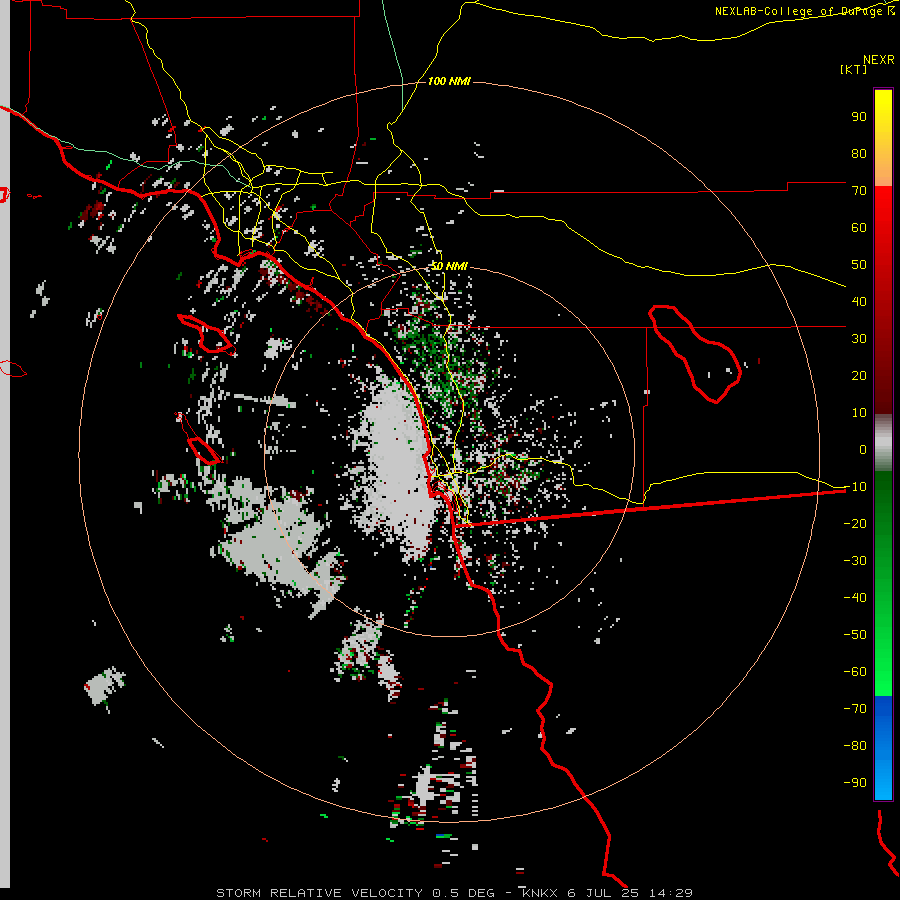The width and height of the screenshot is (900, 900).
Task: Click the positive 80 knot scale label
Action: (x=859, y=153)
